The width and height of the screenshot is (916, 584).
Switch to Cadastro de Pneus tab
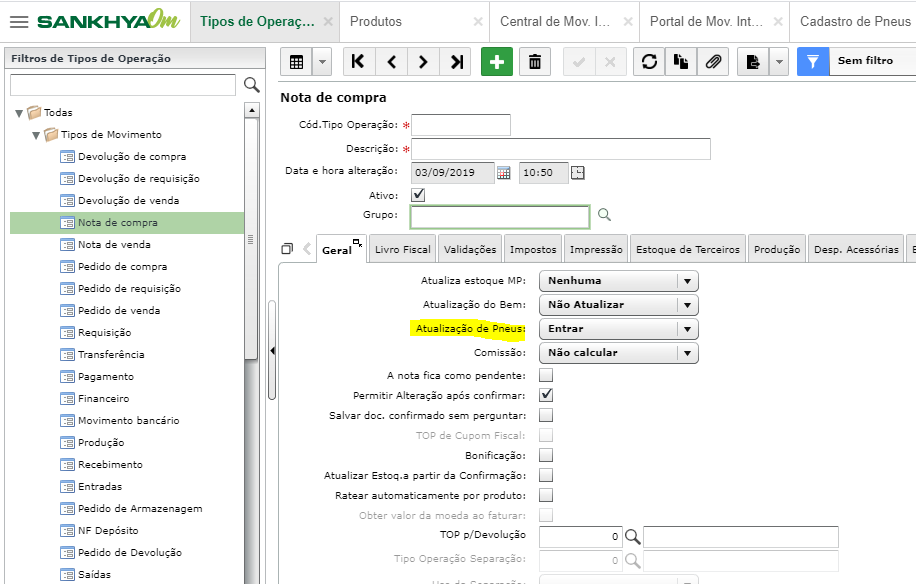click(x=855, y=22)
